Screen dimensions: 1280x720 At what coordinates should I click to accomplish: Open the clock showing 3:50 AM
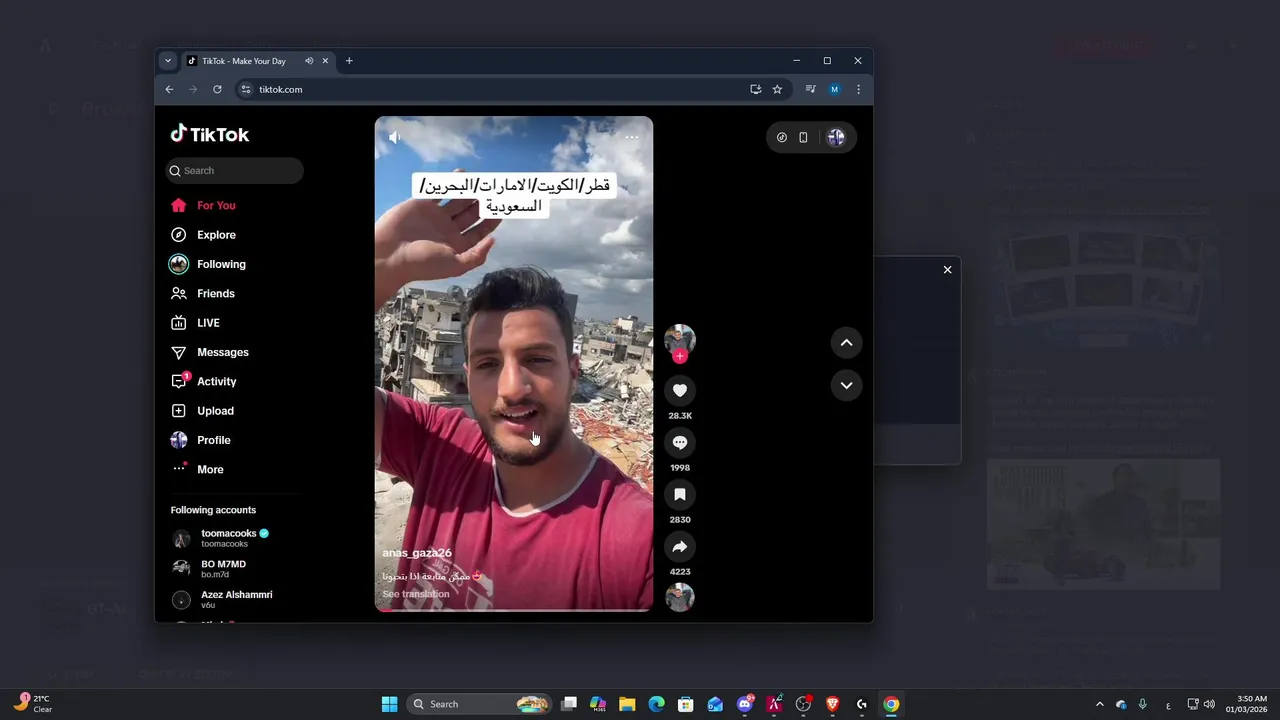pos(1247,704)
